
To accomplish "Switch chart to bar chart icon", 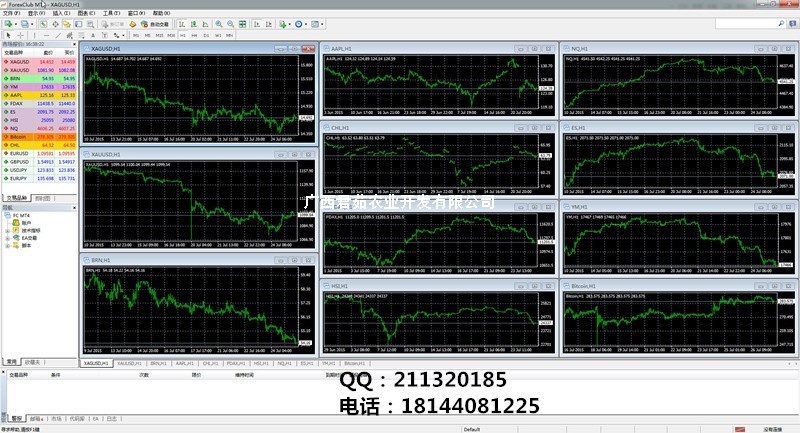I will click(182, 24).
